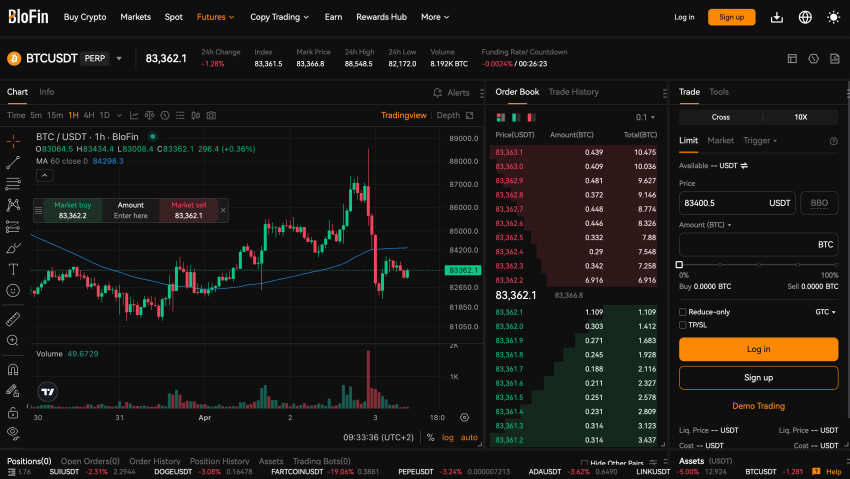Click the Amount BTC input field
The height and width of the screenshot is (479, 850).
(758, 245)
